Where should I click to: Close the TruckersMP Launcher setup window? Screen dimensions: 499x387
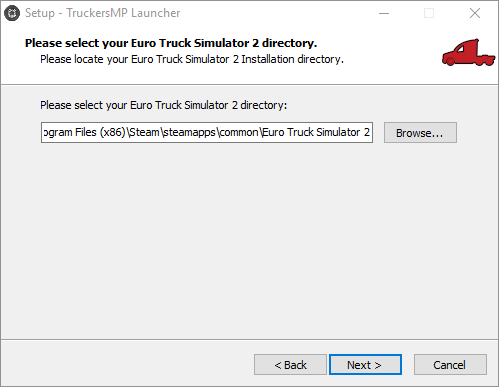point(475,13)
